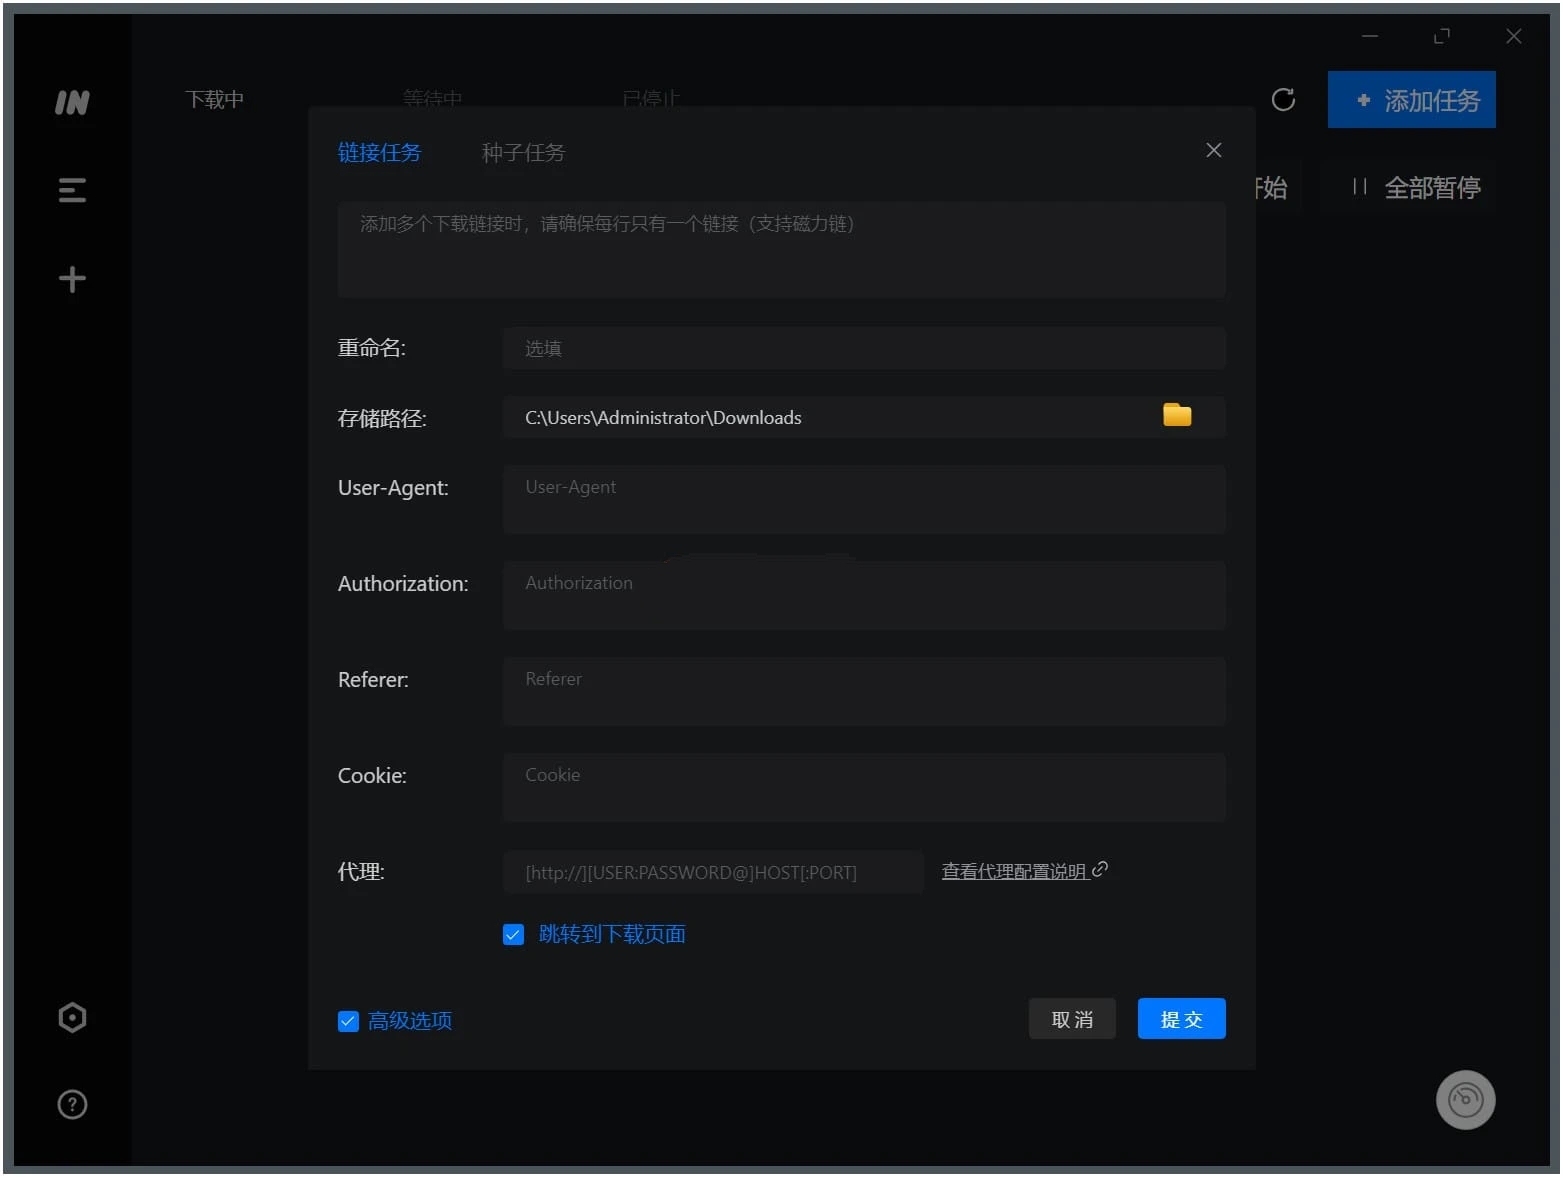Cancel the dialog with 取消 button

click(x=1071, y=1018)
